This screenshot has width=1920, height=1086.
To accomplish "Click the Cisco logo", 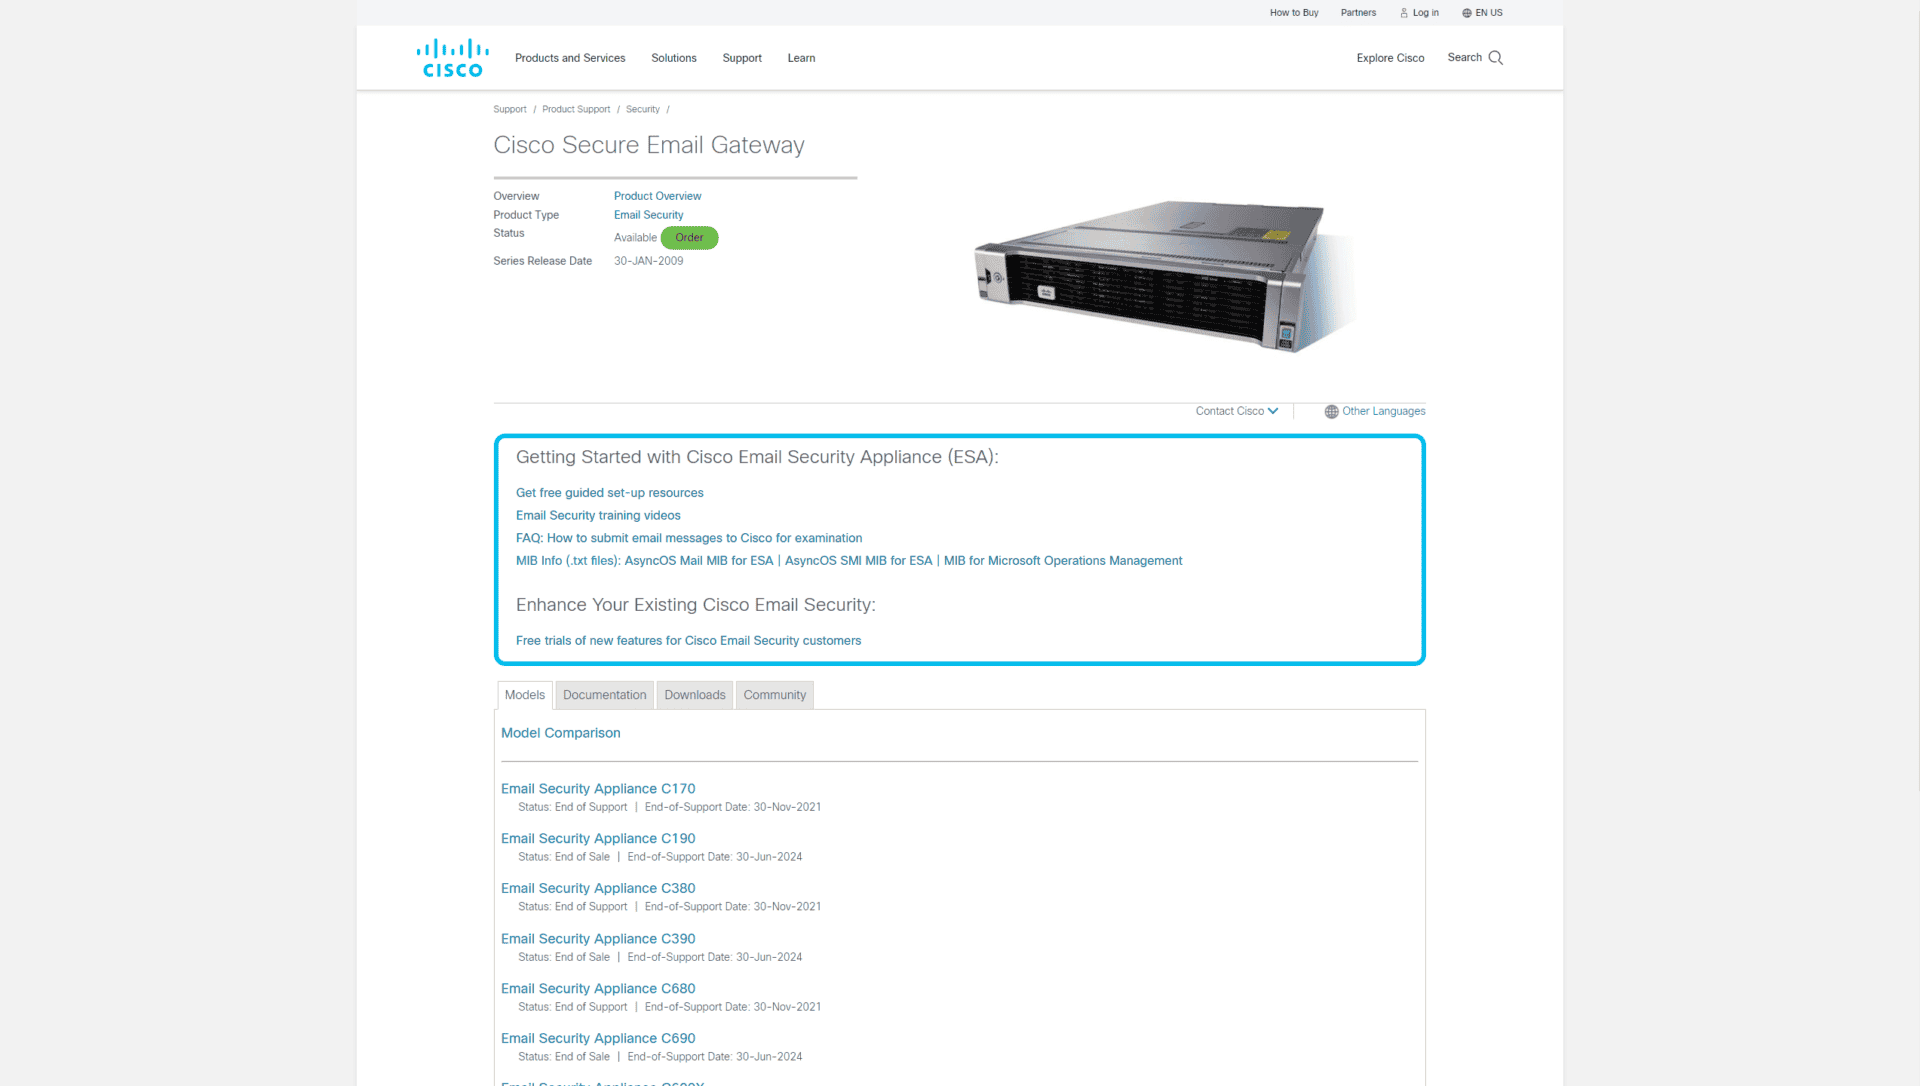I will (x=452, y=57).
